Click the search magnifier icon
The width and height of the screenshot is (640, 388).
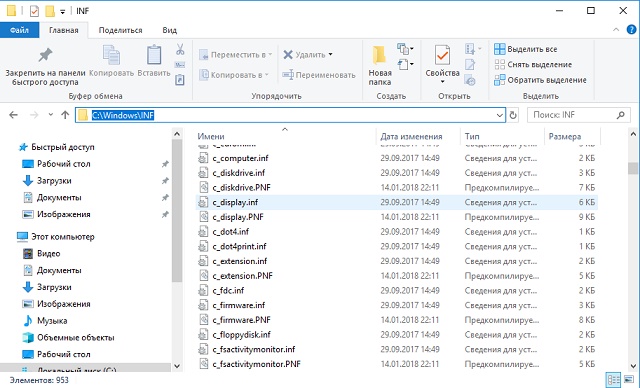(x=620, y=115)
